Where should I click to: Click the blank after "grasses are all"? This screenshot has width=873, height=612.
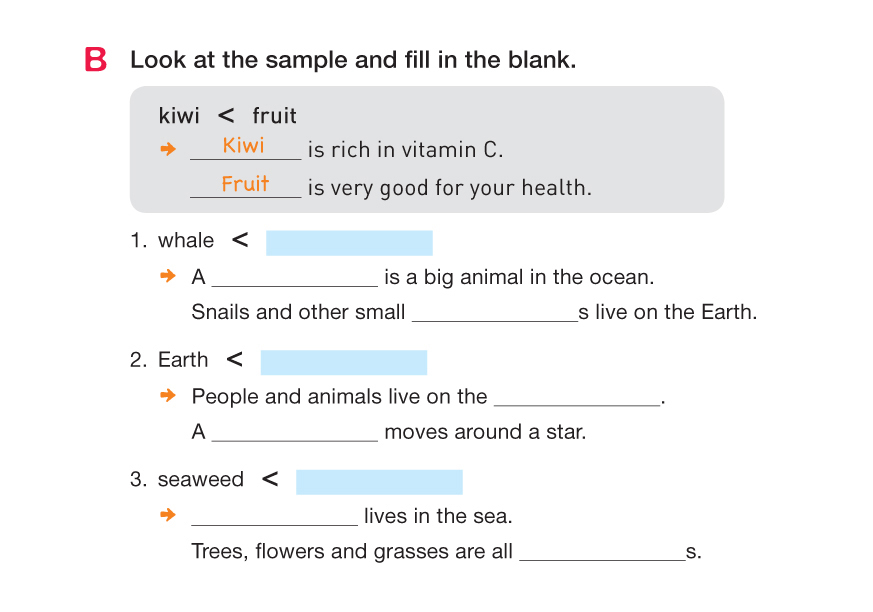pyautogui.click(x=602, y=554)
